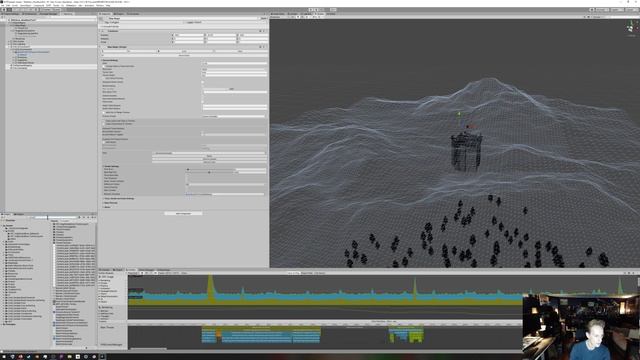Click the second slider handle in lower inspector section
Image resolution: width=640 pixels, height=360 pixels.
coord(209,172)
